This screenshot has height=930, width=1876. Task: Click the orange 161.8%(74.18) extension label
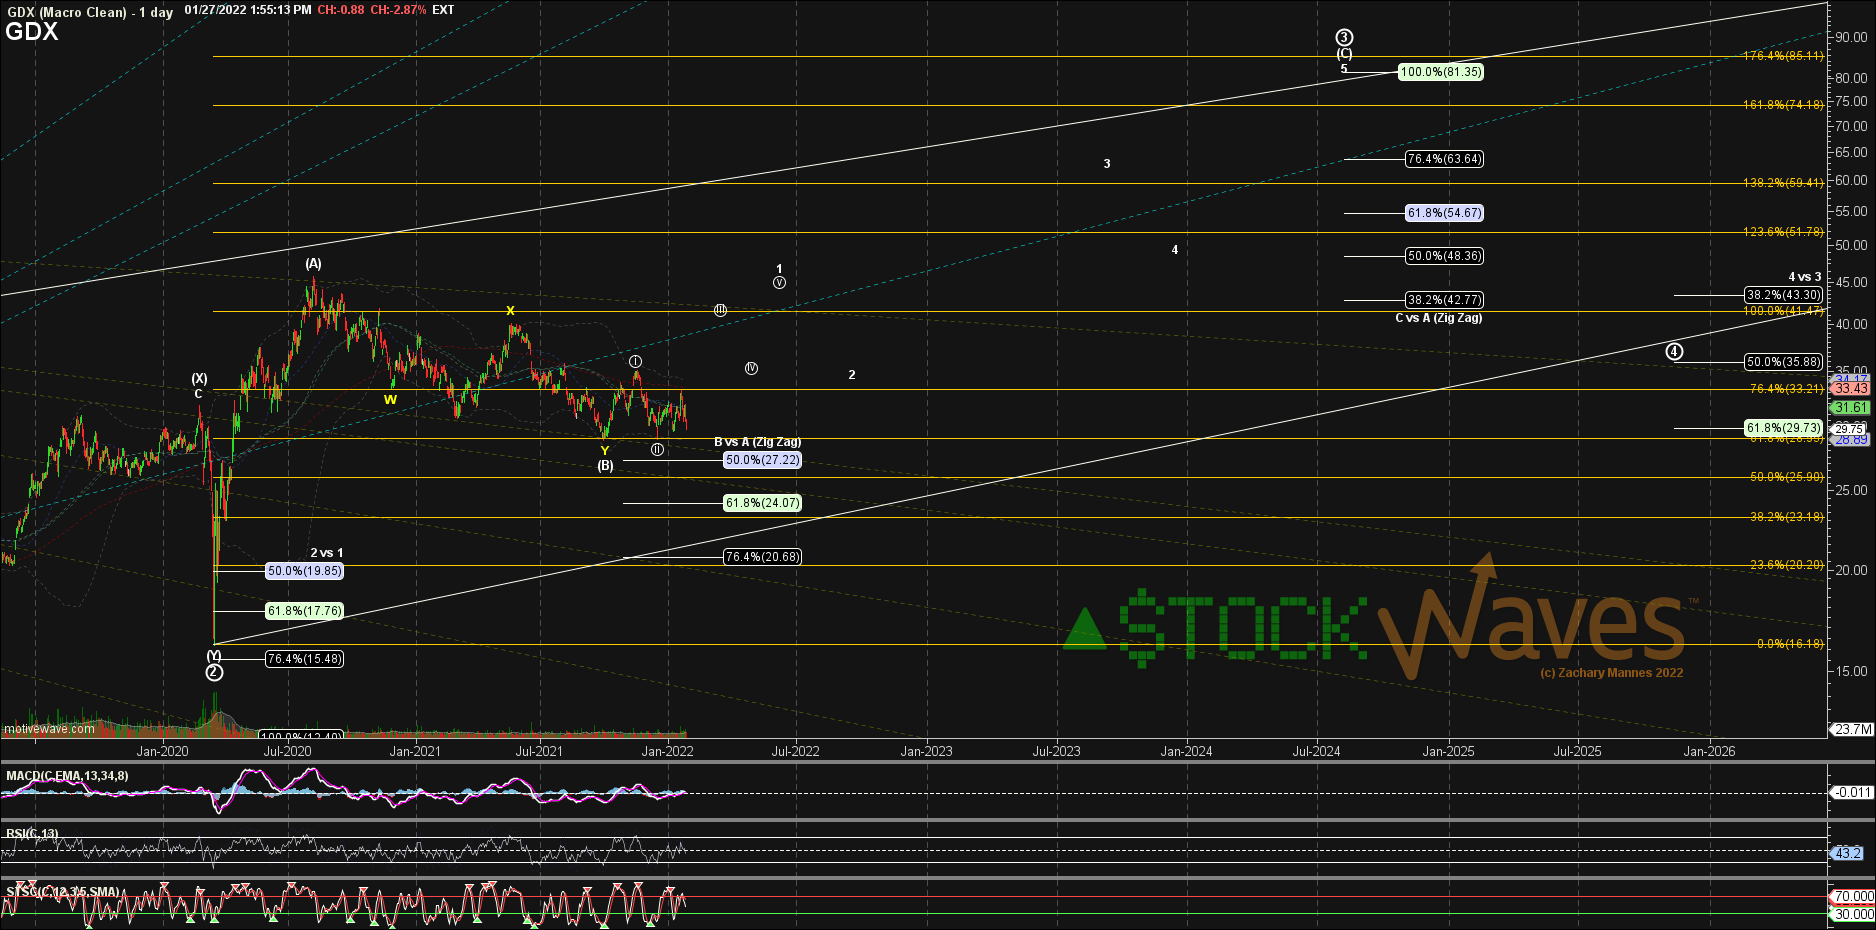(x=1783, y=105)
